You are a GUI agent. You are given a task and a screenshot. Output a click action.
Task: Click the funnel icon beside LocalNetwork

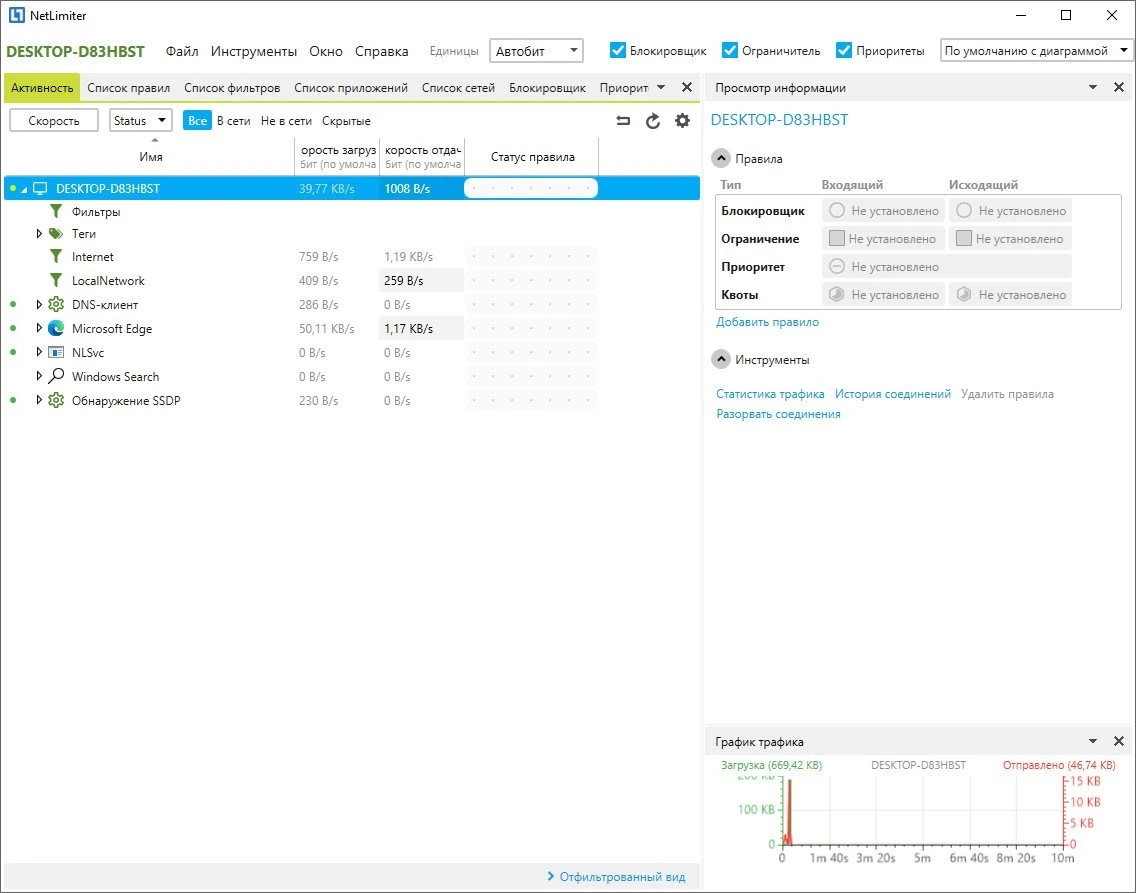56,280
